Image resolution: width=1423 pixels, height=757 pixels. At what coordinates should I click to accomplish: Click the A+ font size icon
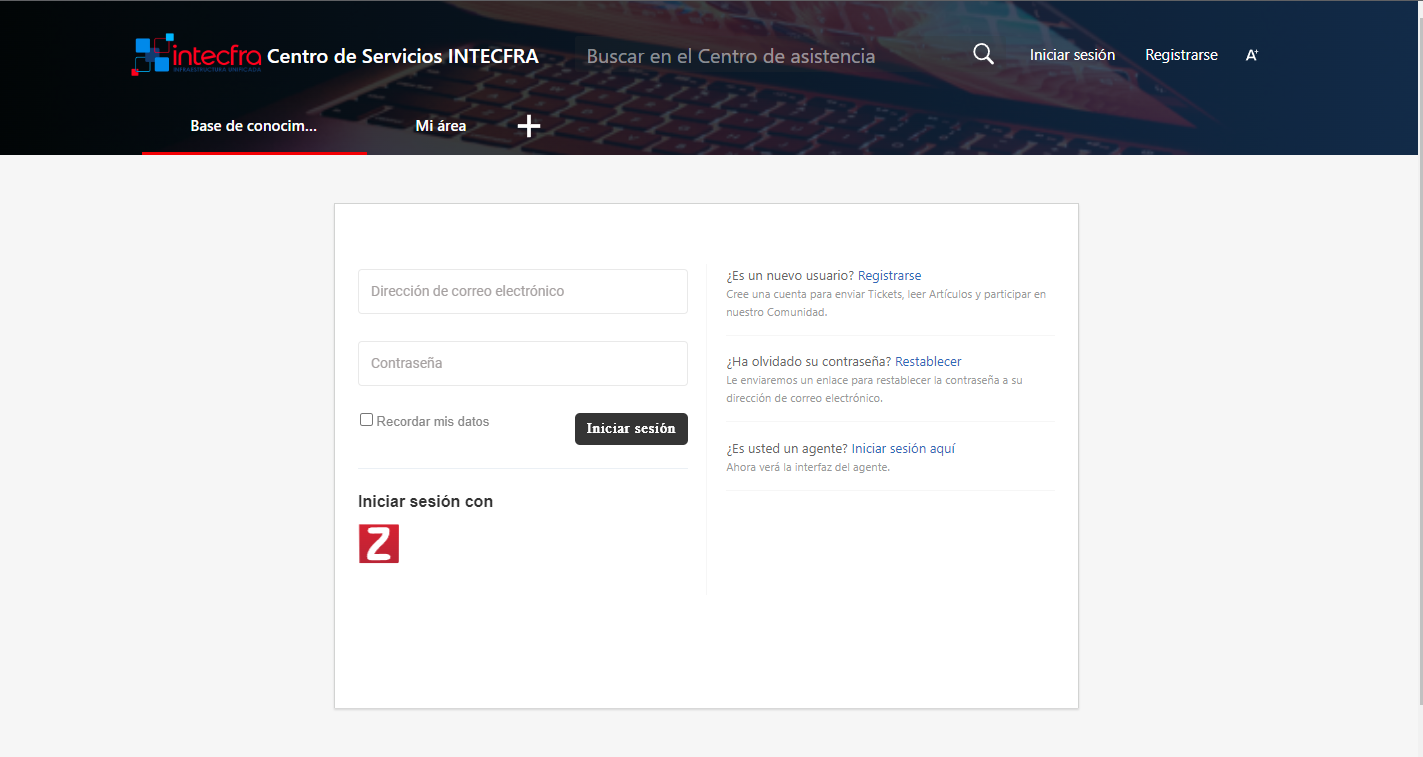pos(1251,56)
